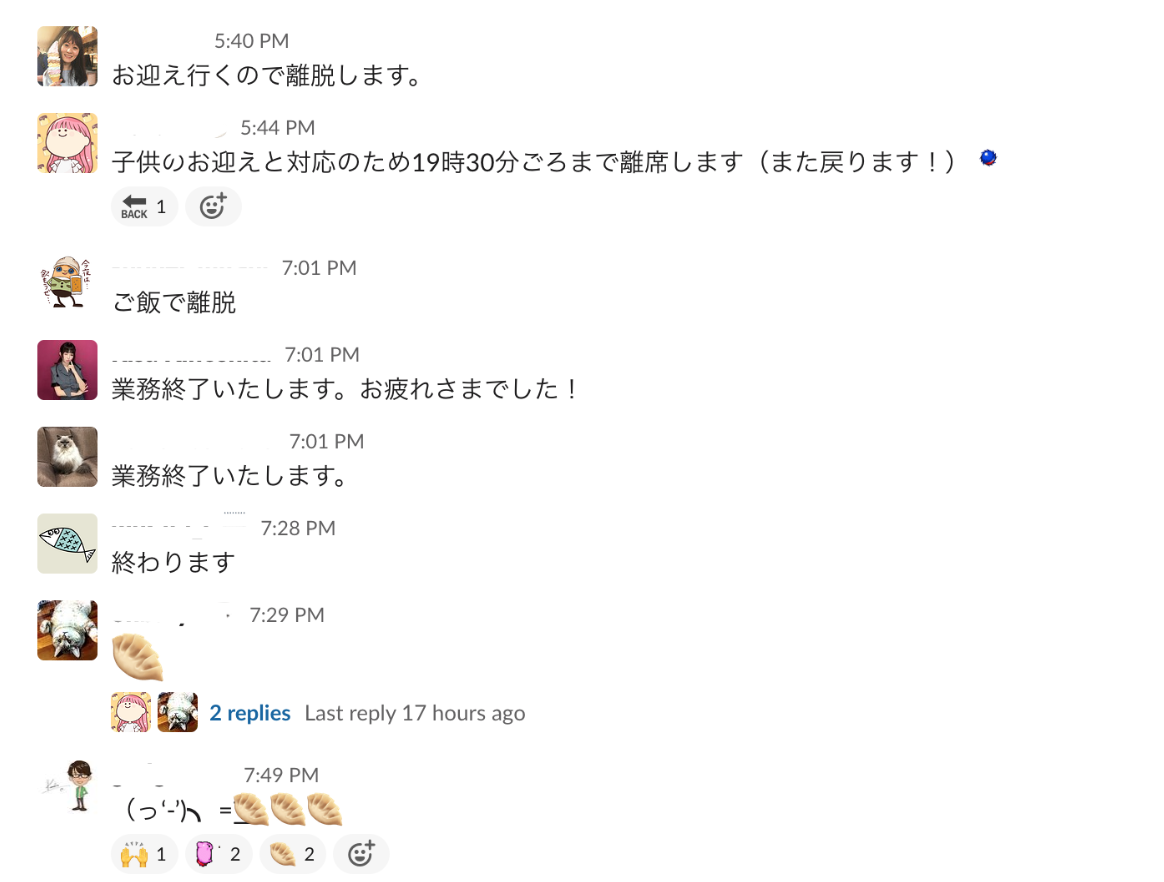1164x882 pixels.
Task: Add reaction to the 7:49 PM message
Action: (x=361, y=854)
